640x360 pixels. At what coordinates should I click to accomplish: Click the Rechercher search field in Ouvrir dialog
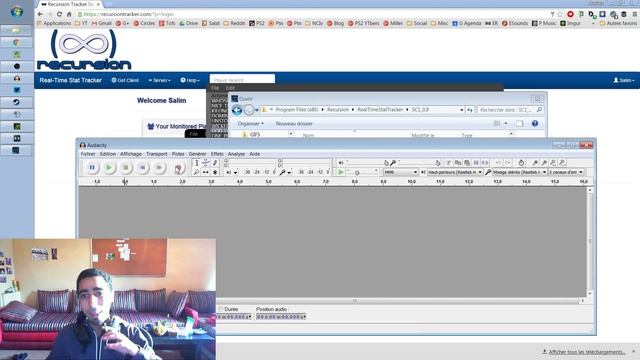coord(510,110)
